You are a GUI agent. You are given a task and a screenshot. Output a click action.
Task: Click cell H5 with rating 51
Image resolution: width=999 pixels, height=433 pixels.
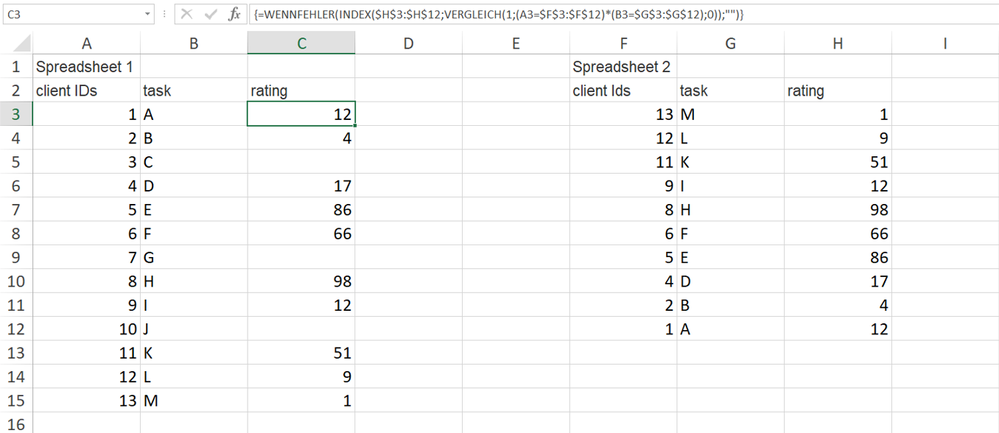[838, 162]
